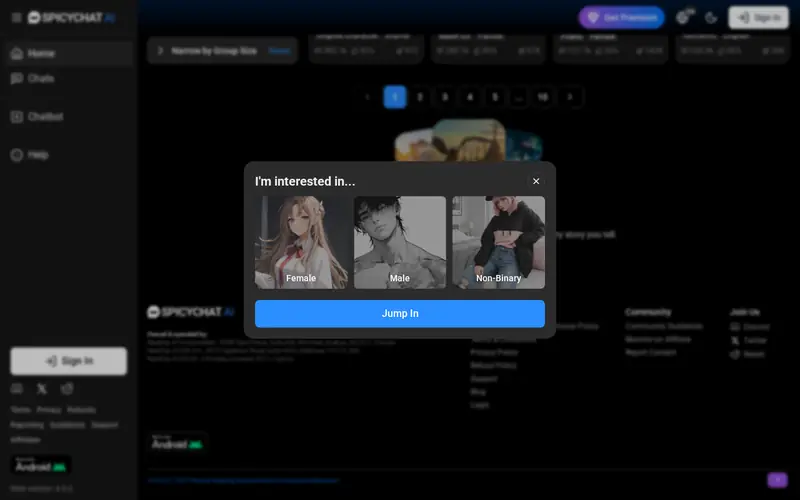
Task: Select the Male interest card
Action: (x=400, y=242)
